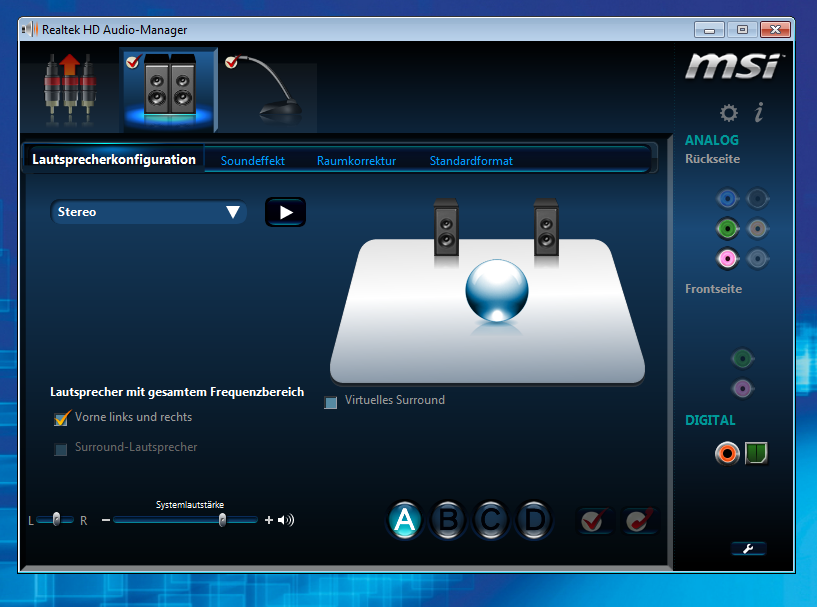Click the purple front panel jack

click(x=742, y=388)
